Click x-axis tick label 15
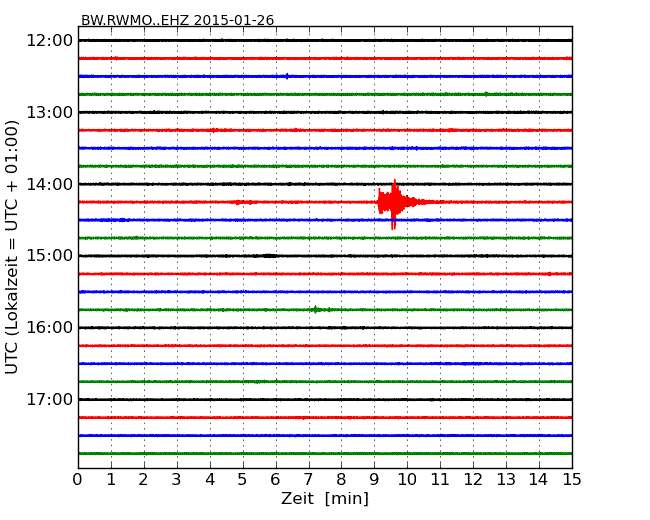The height and width of the screenshot is (520, 650). click(572, 479)
